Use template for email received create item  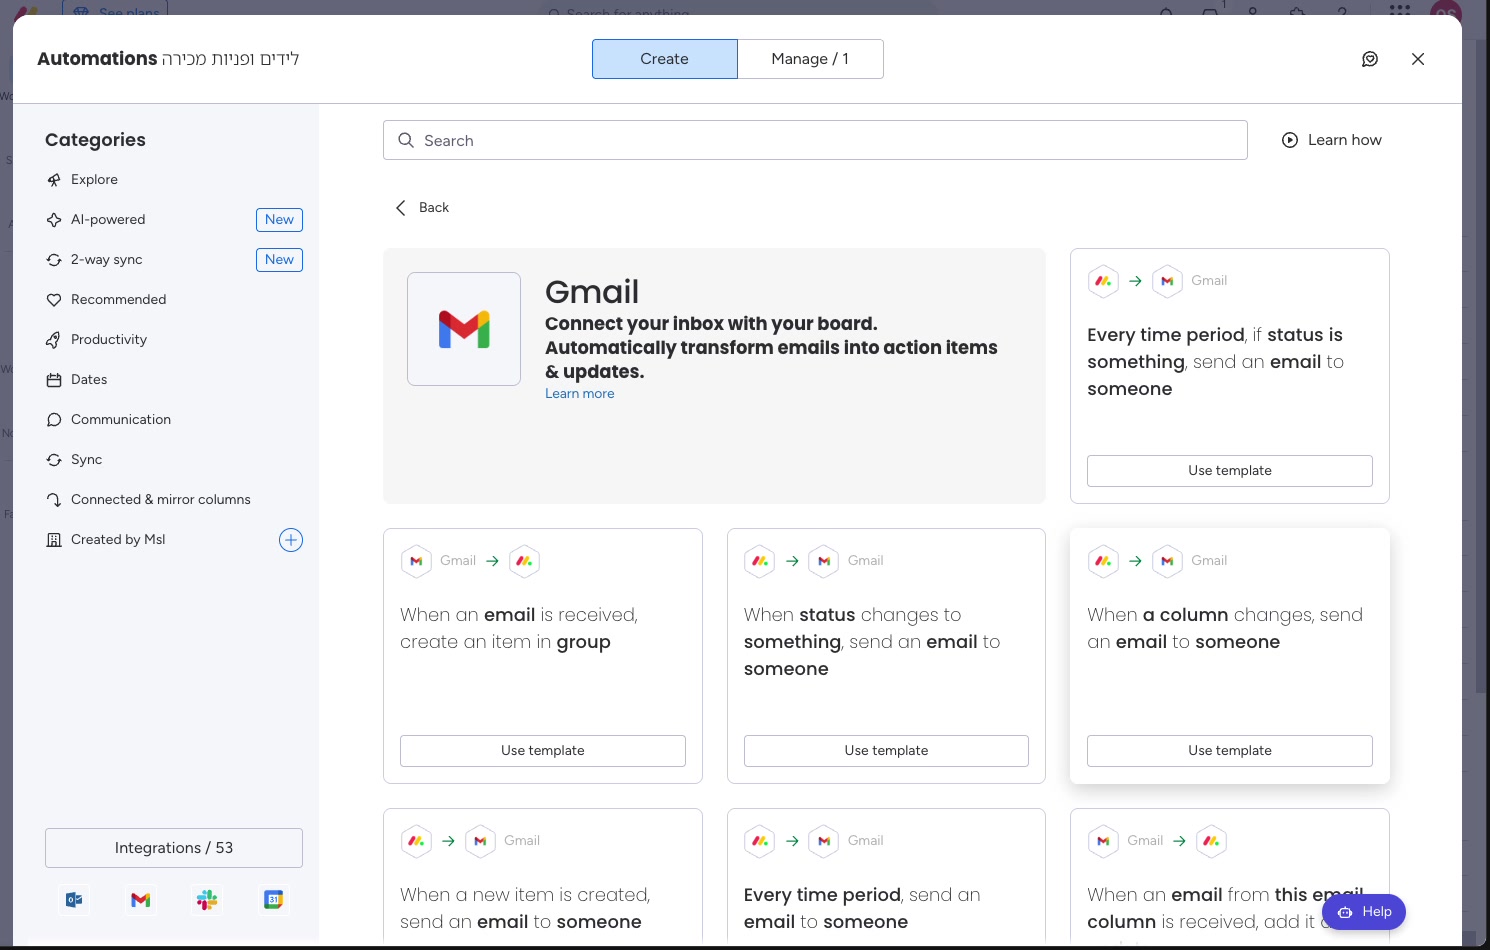point(543,751)
